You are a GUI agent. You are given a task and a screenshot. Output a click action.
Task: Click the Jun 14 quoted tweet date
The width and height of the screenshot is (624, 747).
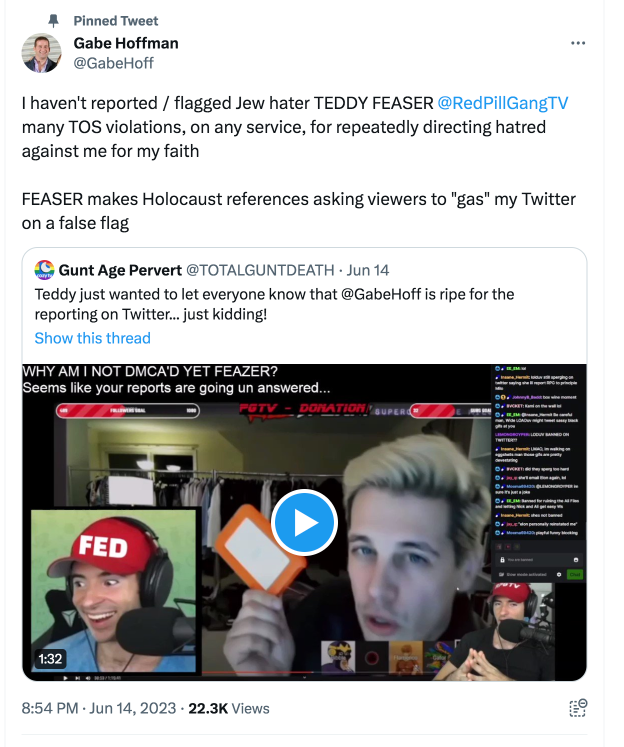pos(368,270)
